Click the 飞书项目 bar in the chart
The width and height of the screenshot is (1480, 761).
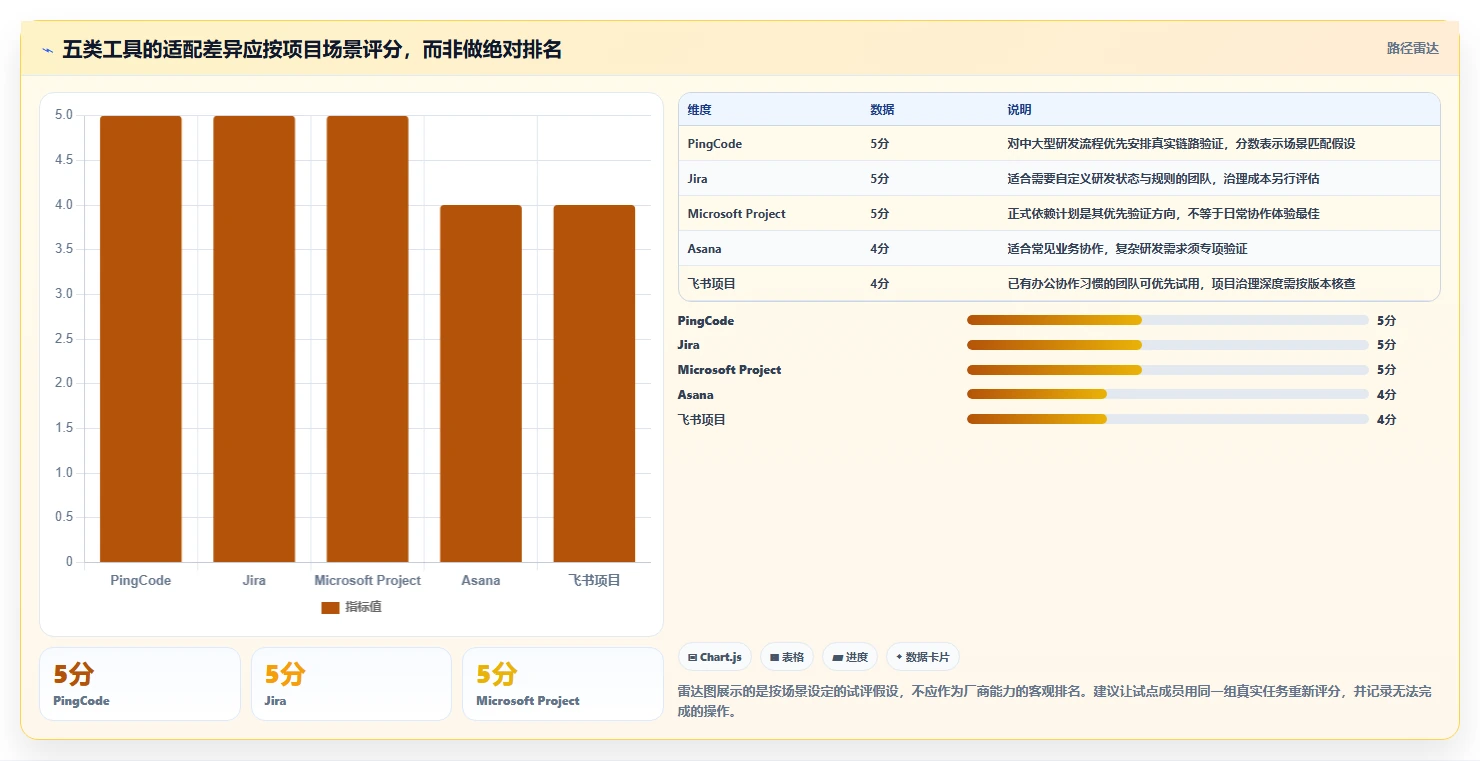tap(594, 384)
